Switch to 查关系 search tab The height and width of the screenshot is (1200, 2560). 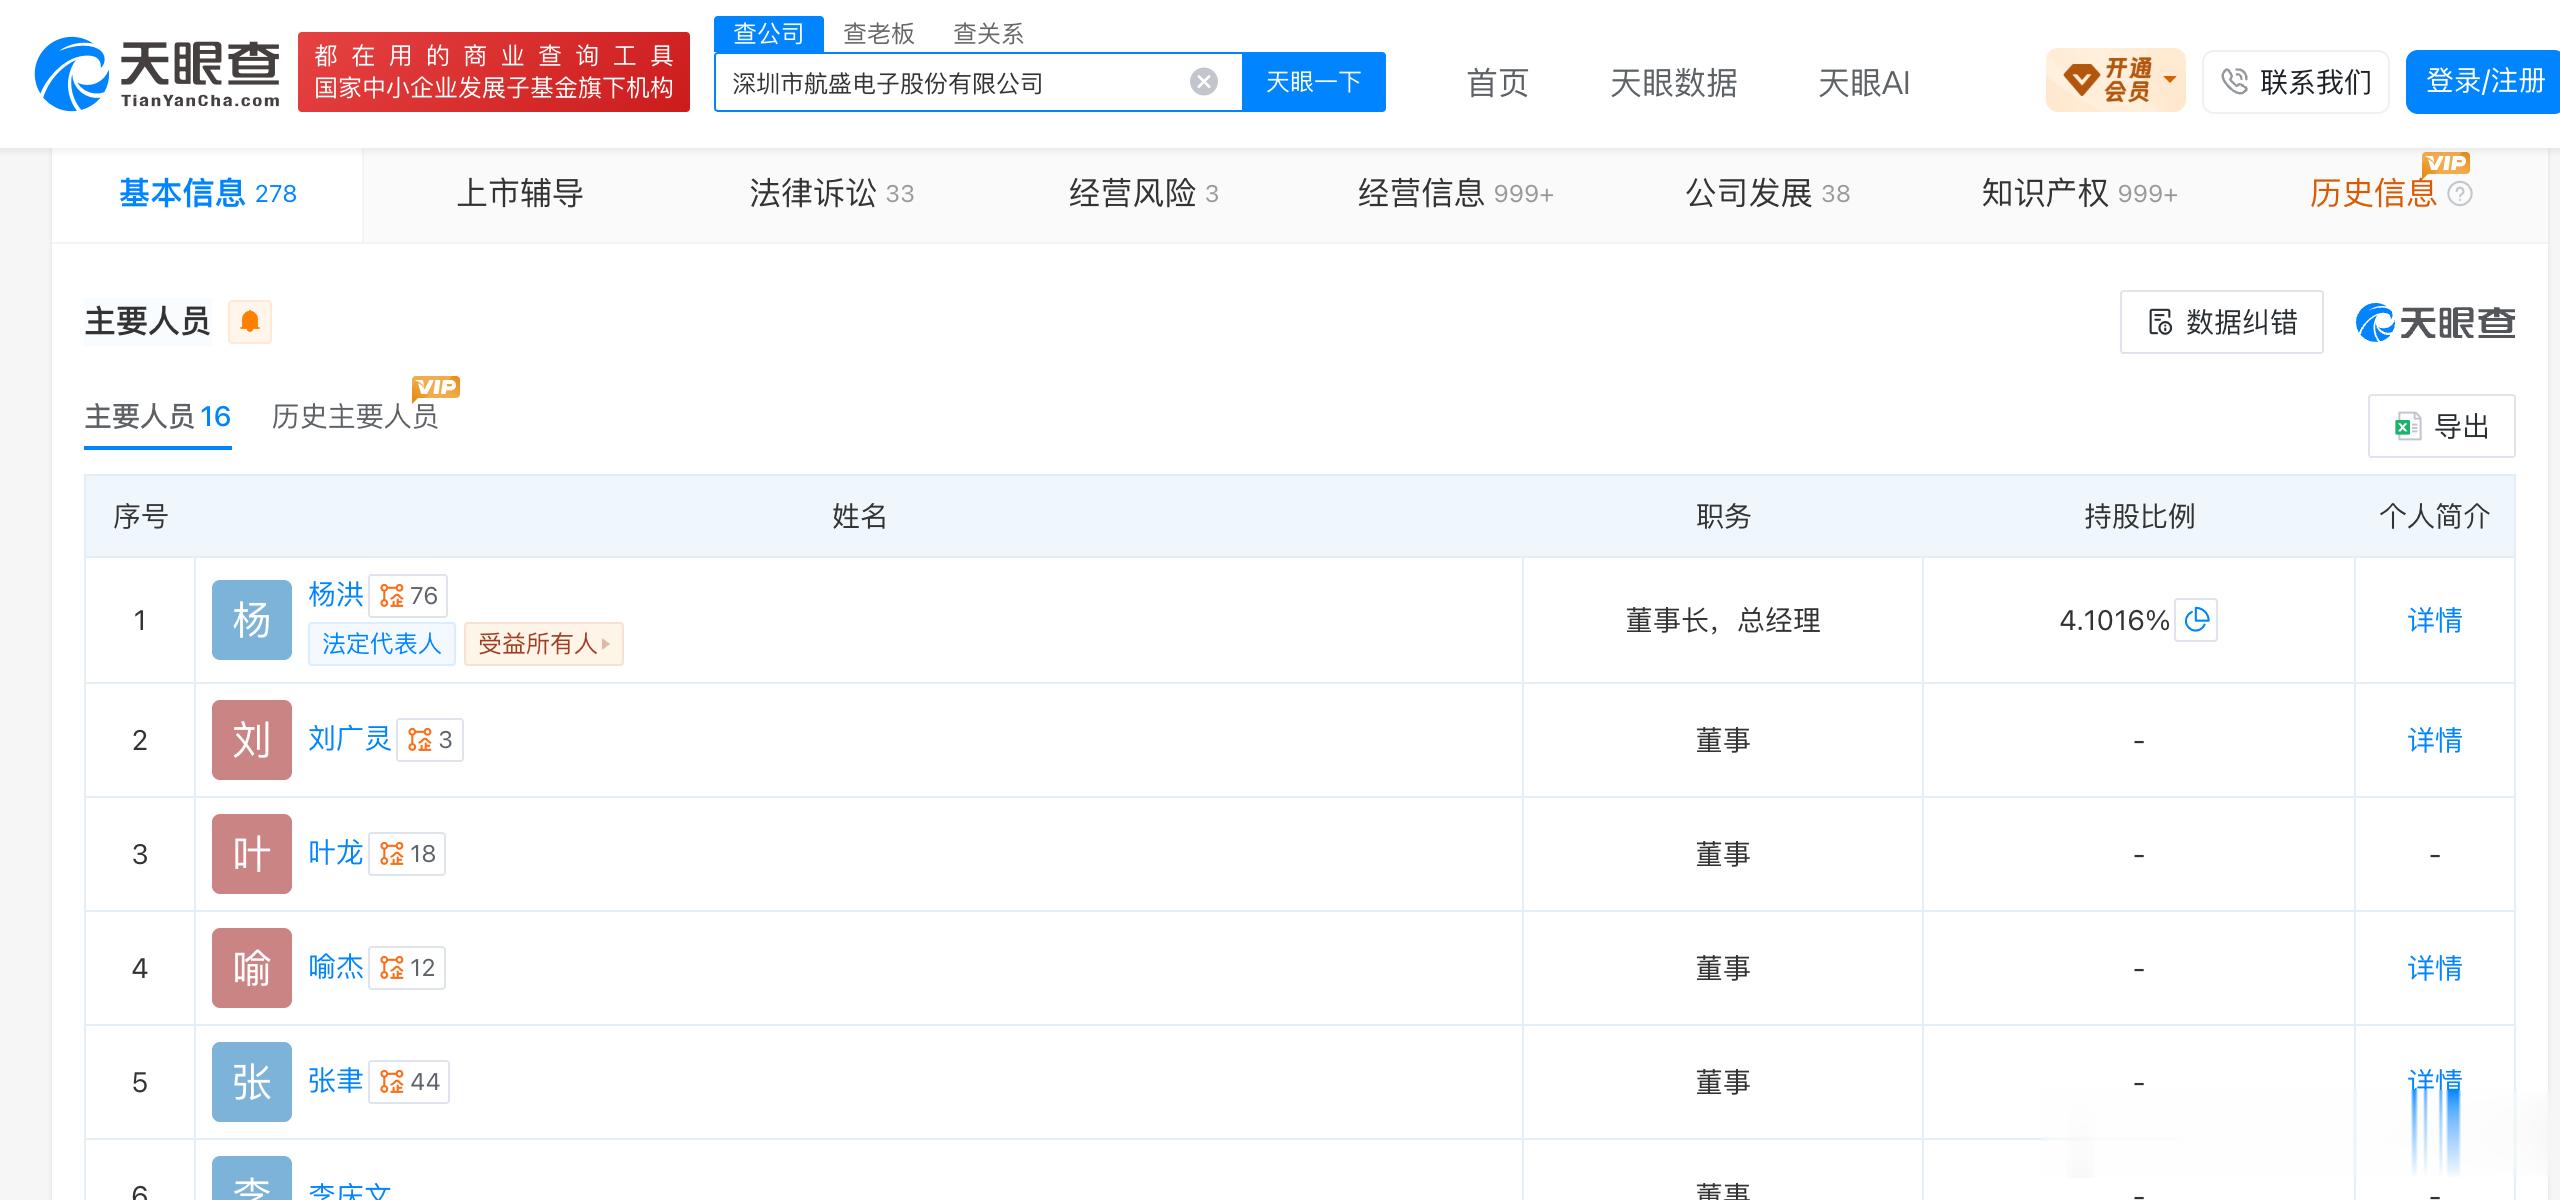click(x=989, y=34)
